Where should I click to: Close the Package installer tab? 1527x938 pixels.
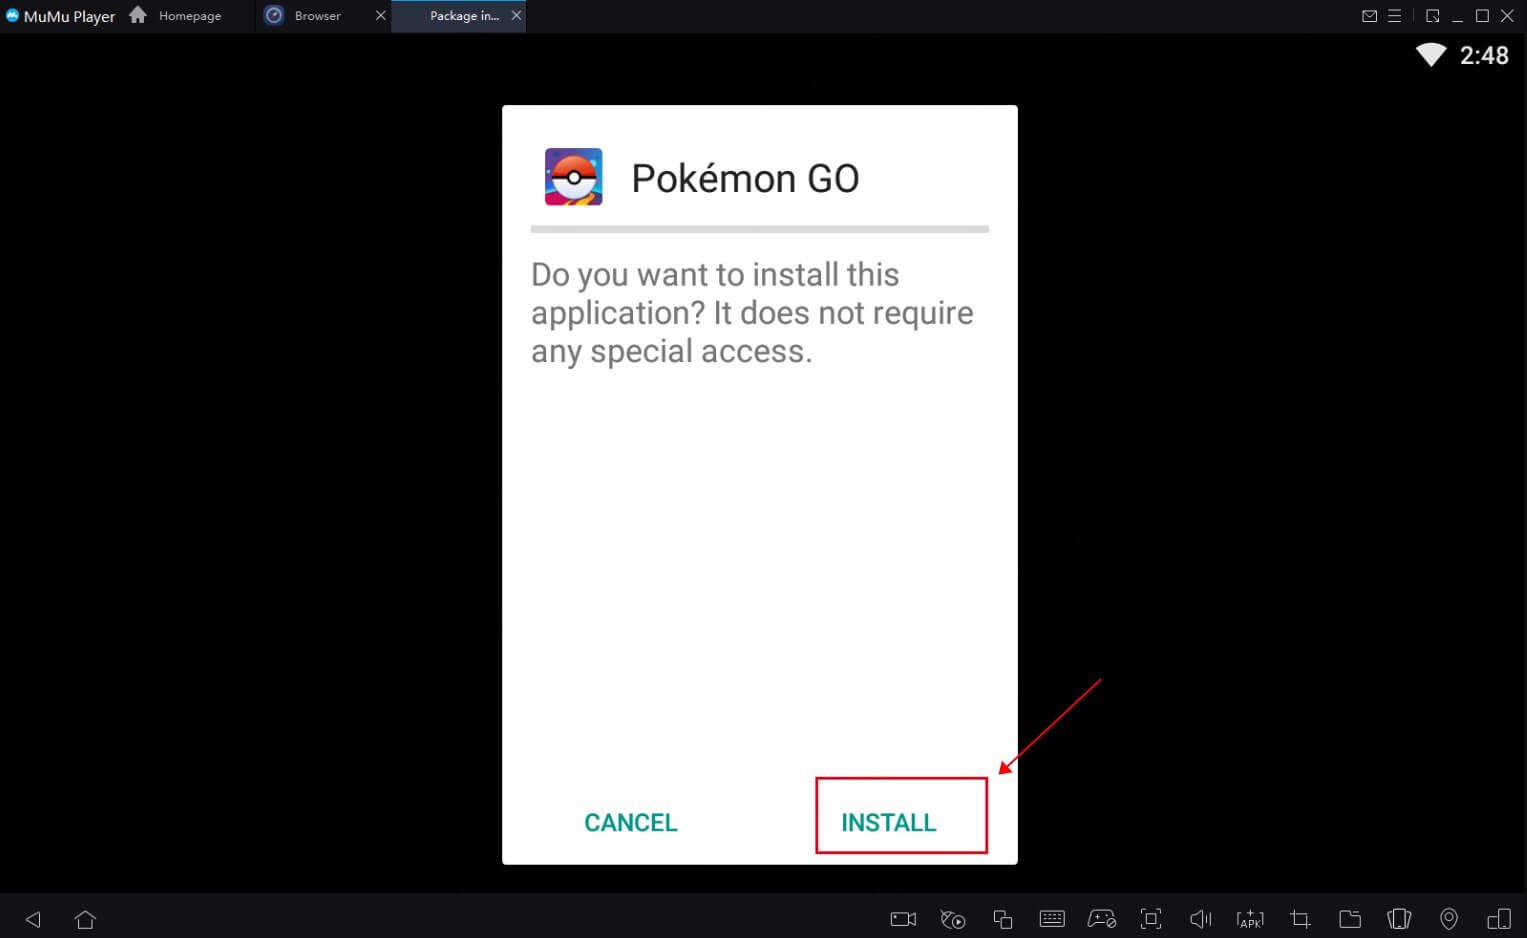(517, 15)
